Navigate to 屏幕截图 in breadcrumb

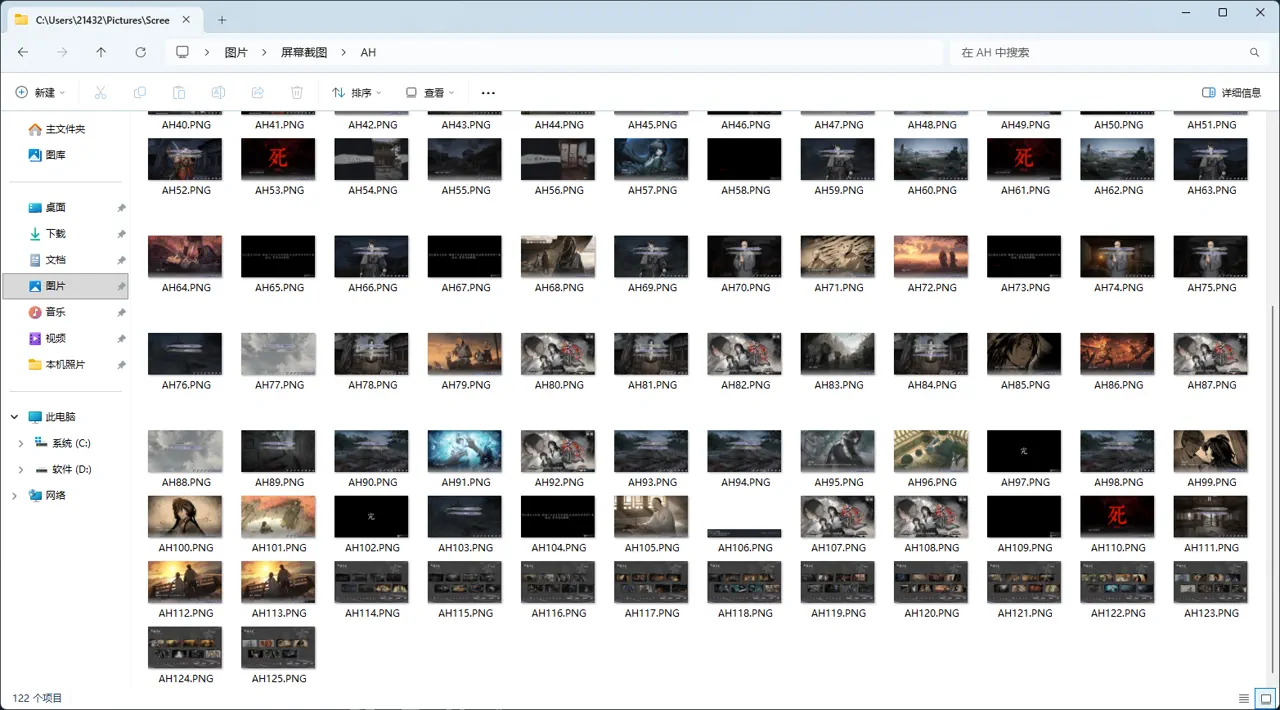(x=304, y=52)
